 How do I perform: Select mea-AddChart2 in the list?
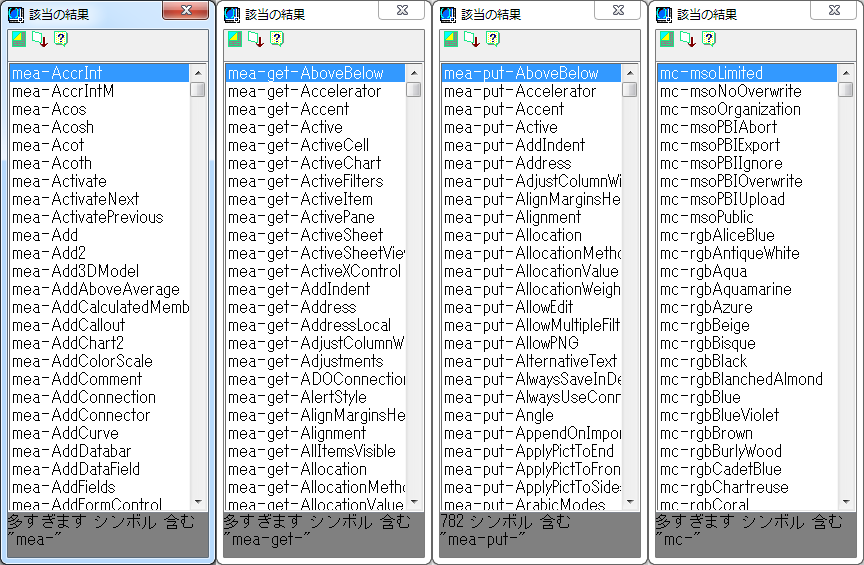point(99,343)
